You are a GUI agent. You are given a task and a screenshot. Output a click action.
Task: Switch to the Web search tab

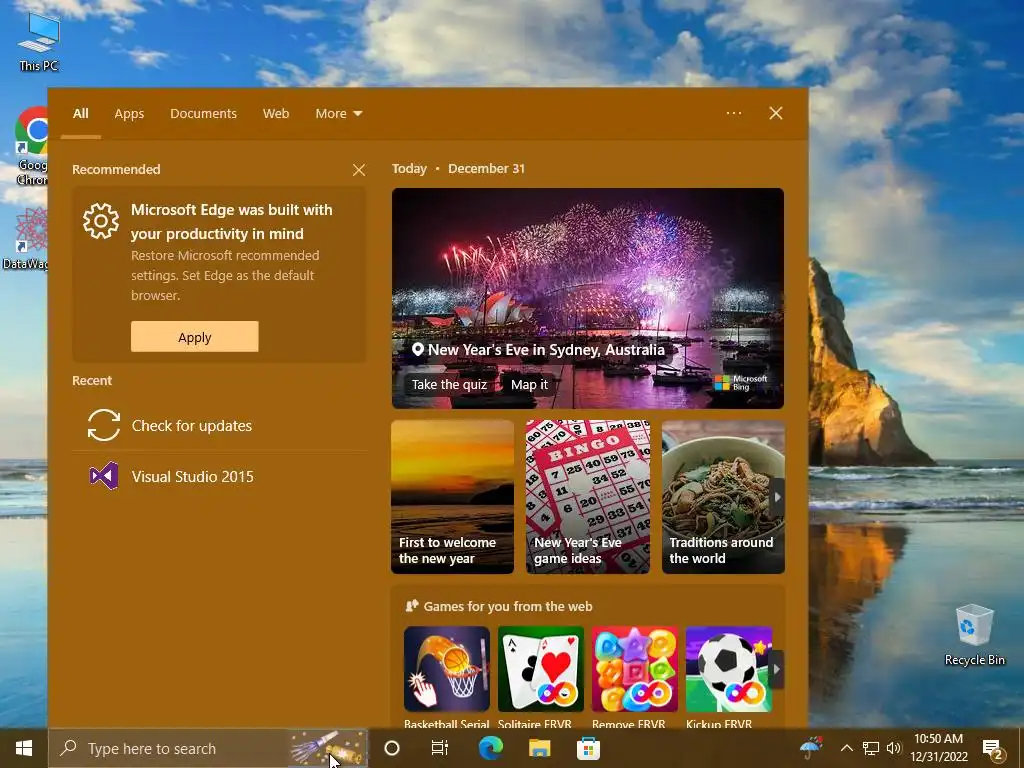(276, 114)
